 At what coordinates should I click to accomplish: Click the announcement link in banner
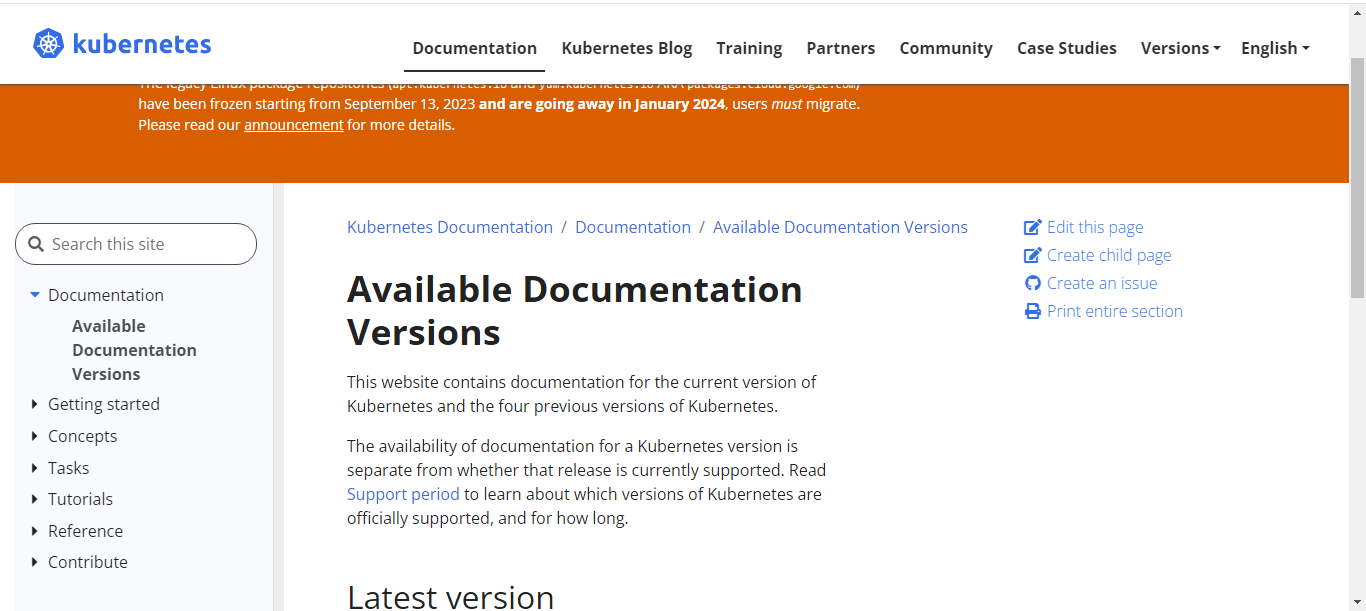pyautogui.click(x=294, y=125)
